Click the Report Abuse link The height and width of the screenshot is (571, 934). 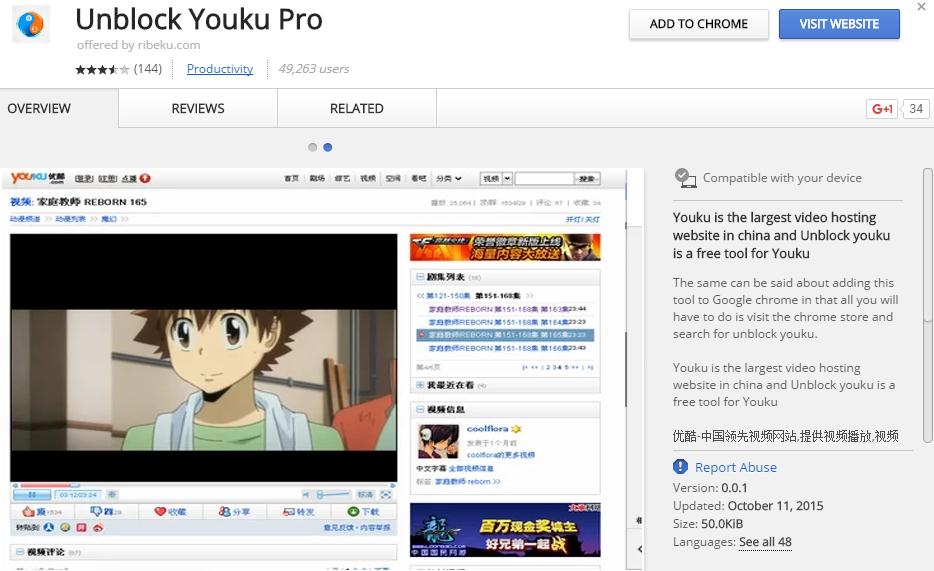[x=736, y=467]
